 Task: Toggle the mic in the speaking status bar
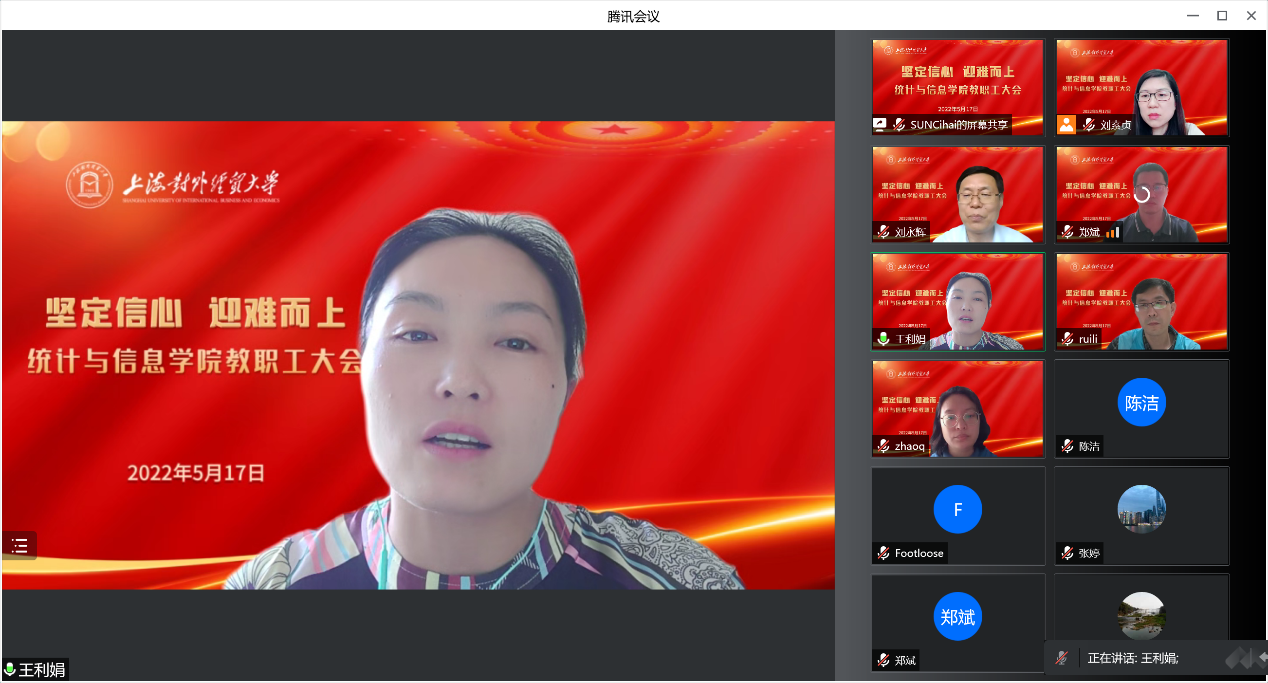1062,658
